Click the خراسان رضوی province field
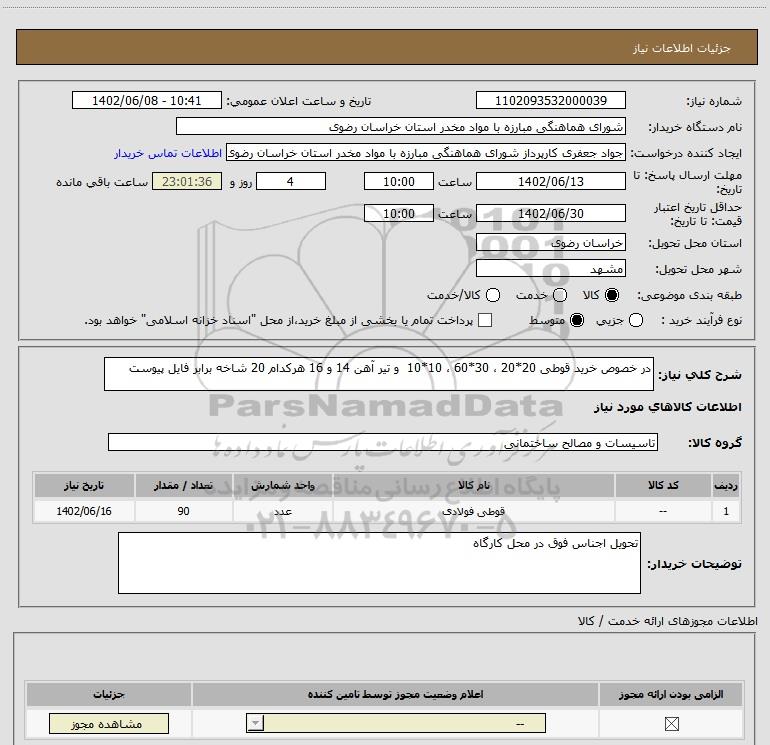770x745 pixels. 550,243
